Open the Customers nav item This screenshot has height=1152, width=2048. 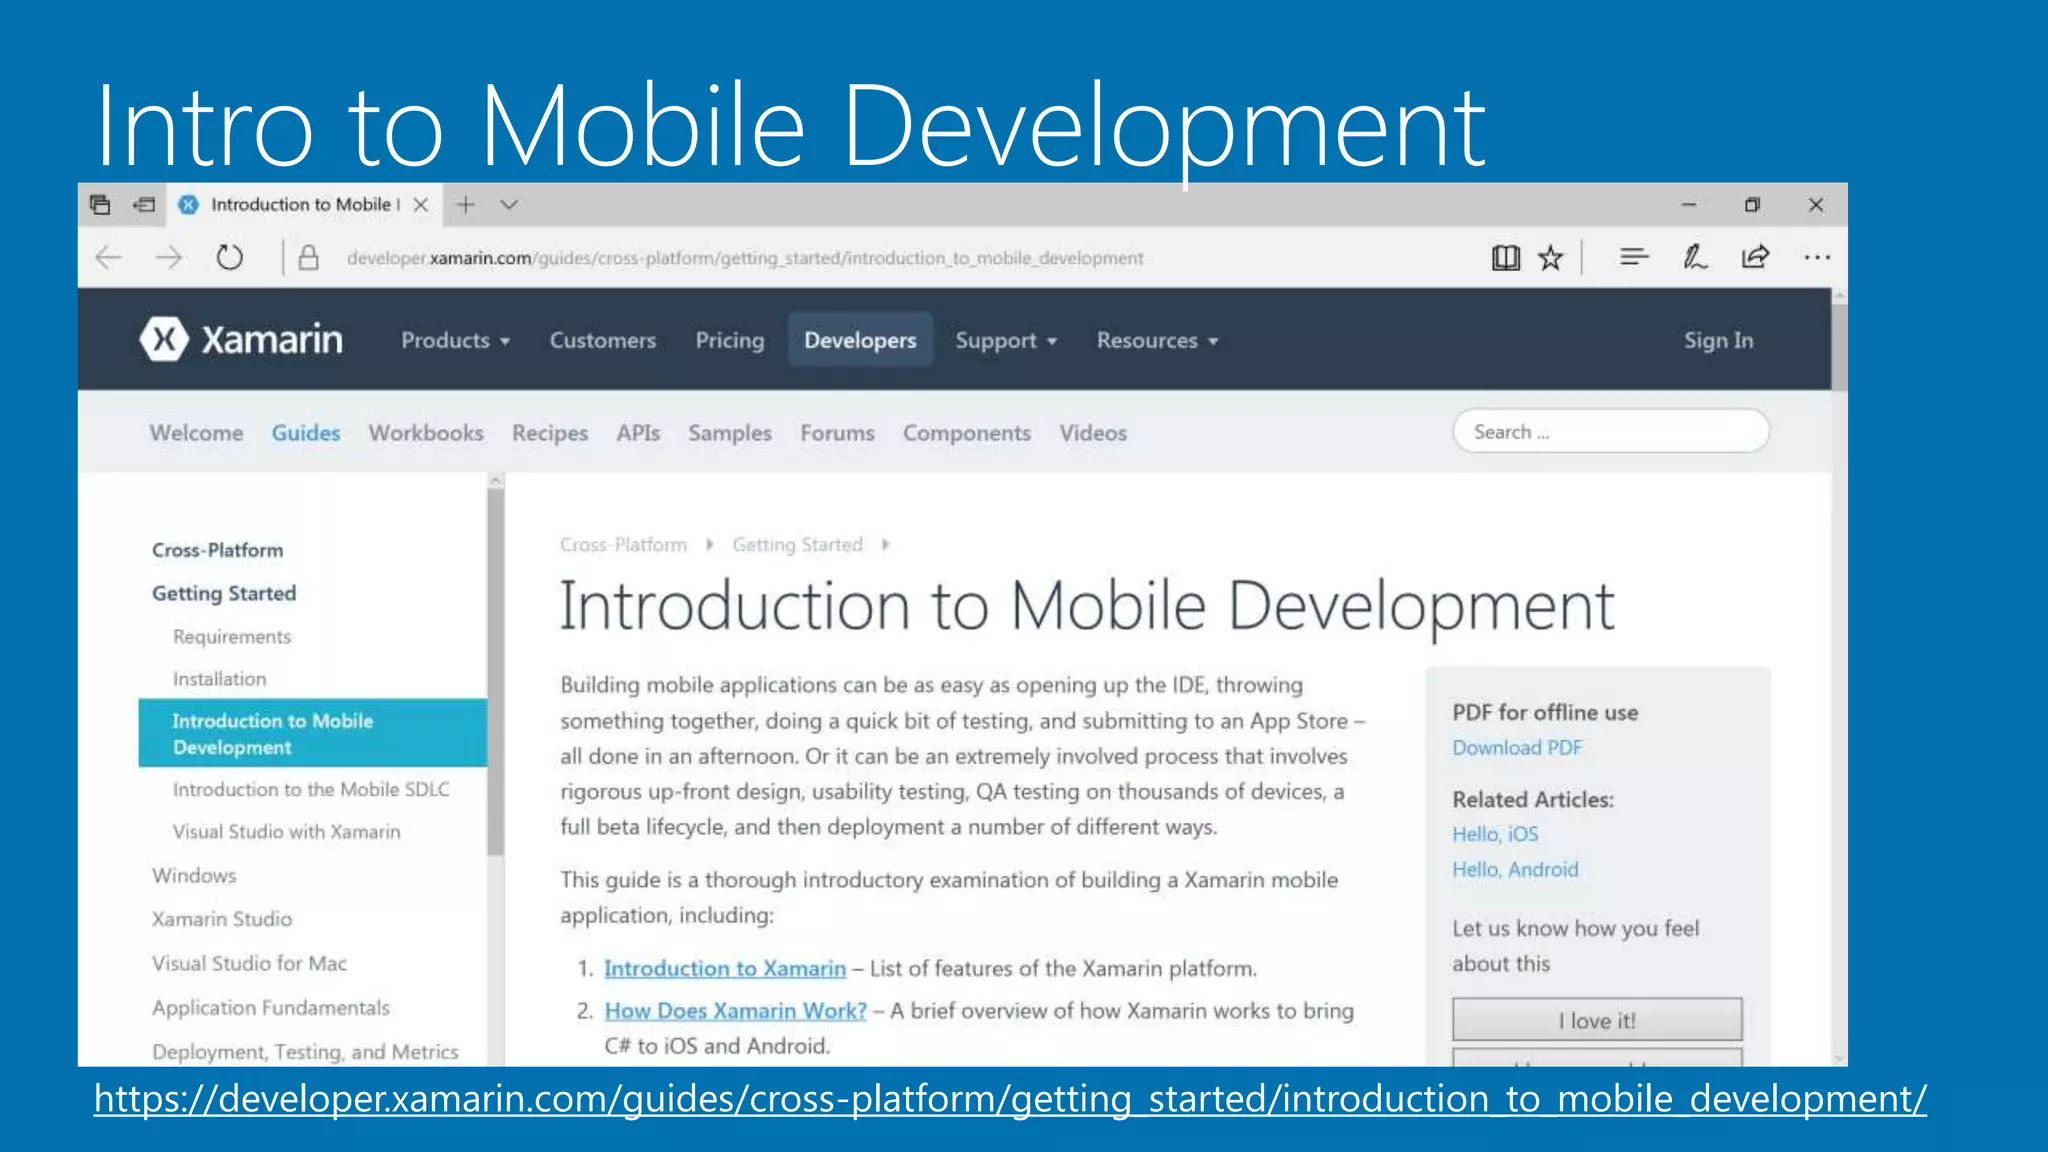603,341
